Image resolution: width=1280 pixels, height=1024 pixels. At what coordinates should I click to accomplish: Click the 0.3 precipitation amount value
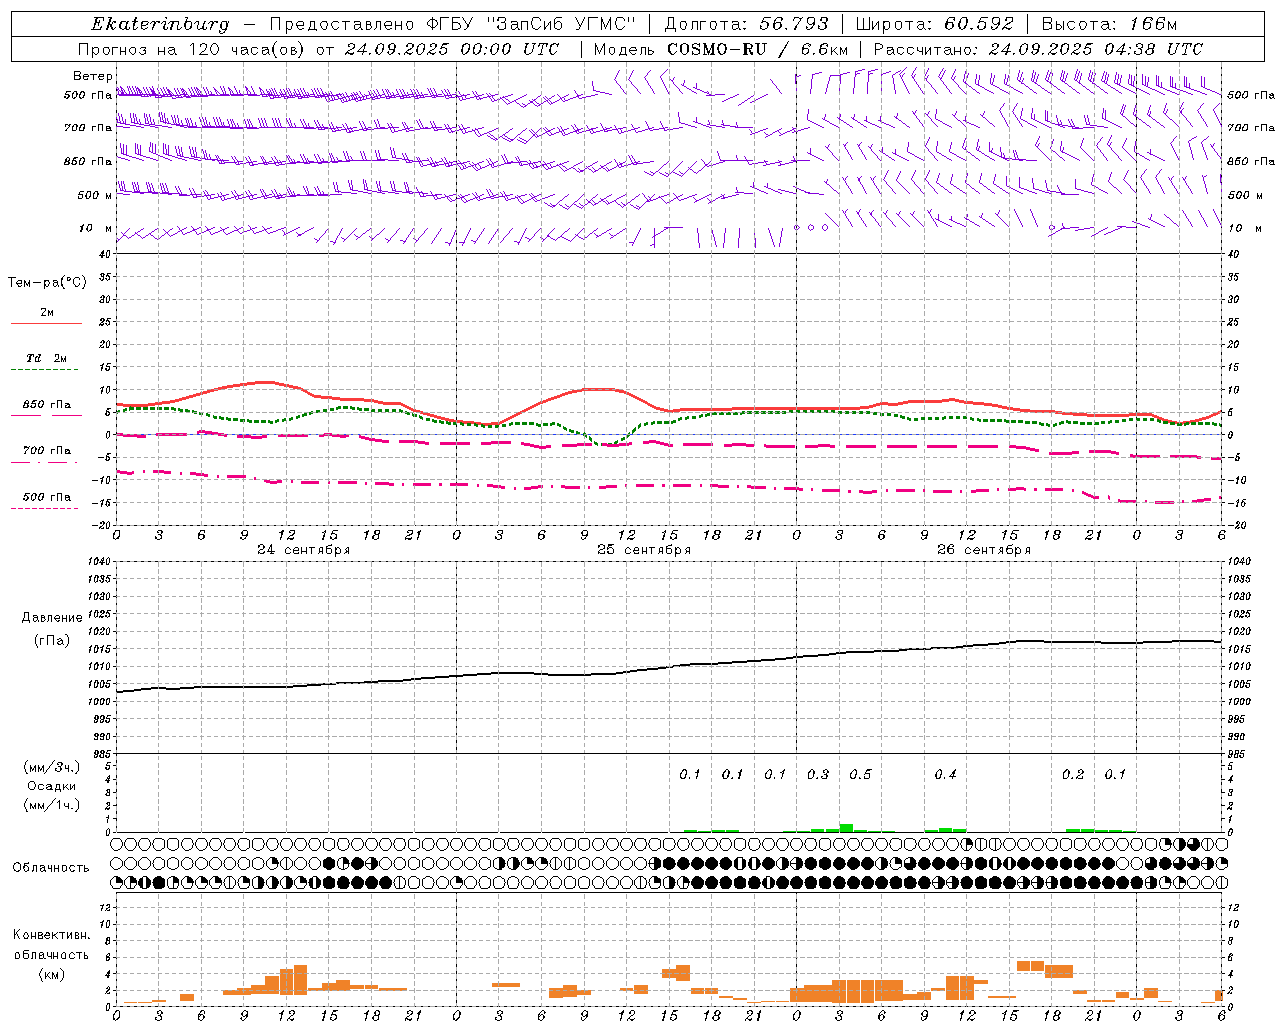coord(818,775)
